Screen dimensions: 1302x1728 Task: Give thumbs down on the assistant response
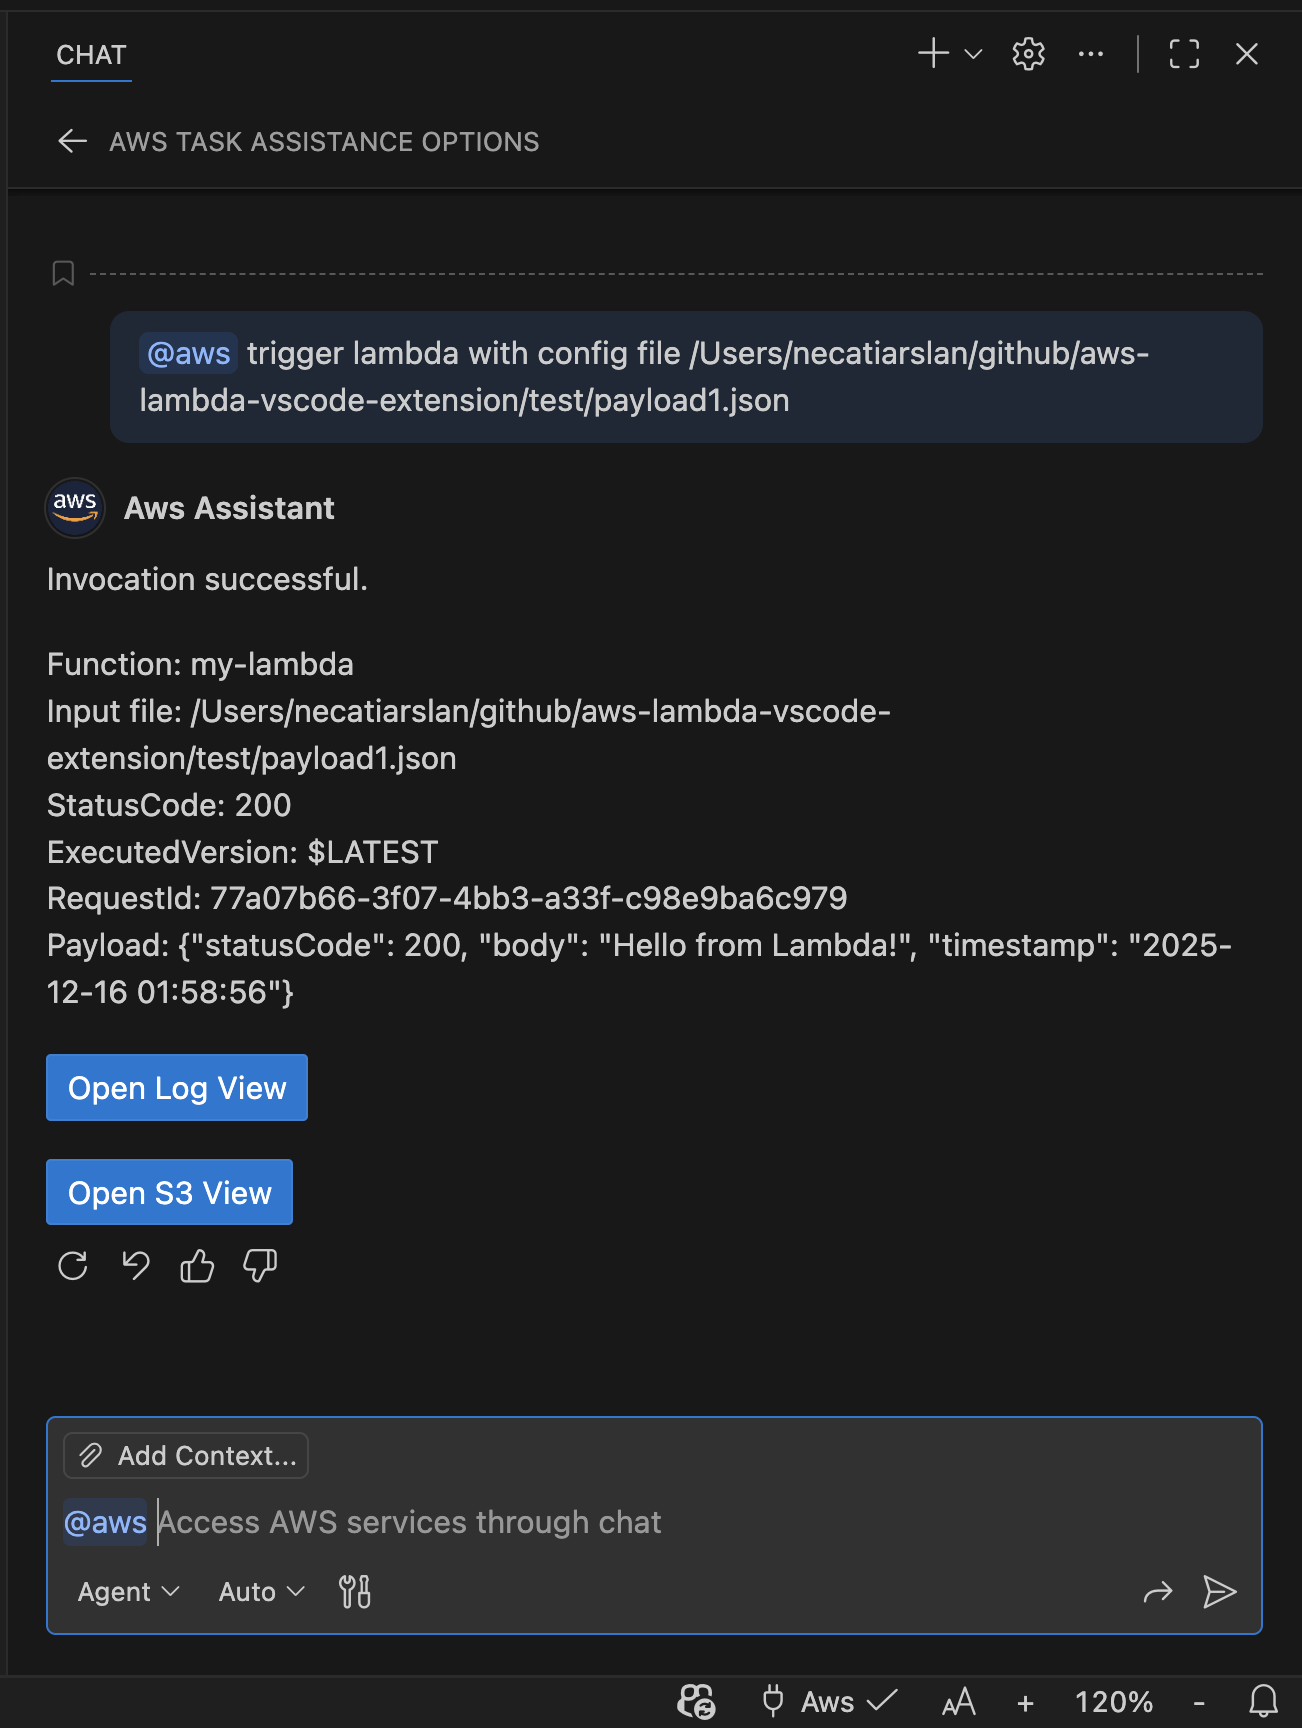(259, 1265)
